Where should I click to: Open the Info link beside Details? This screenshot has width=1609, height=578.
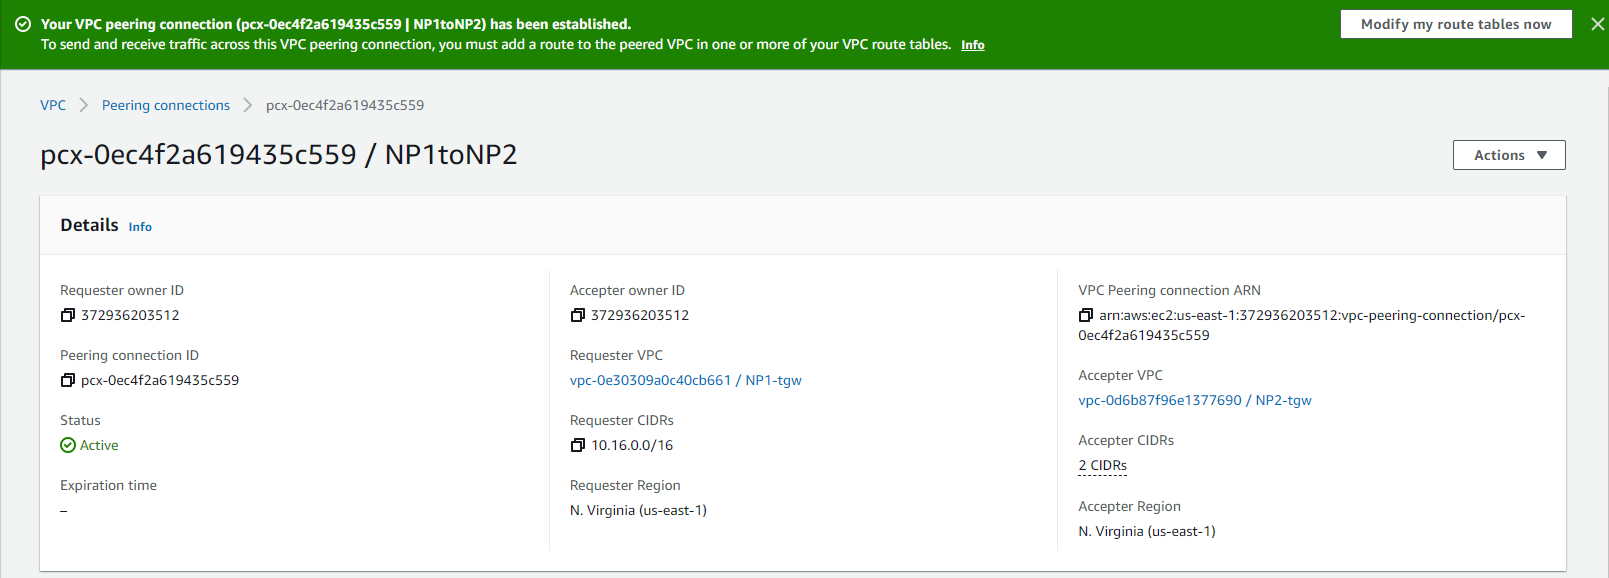(x=140, y=227)
